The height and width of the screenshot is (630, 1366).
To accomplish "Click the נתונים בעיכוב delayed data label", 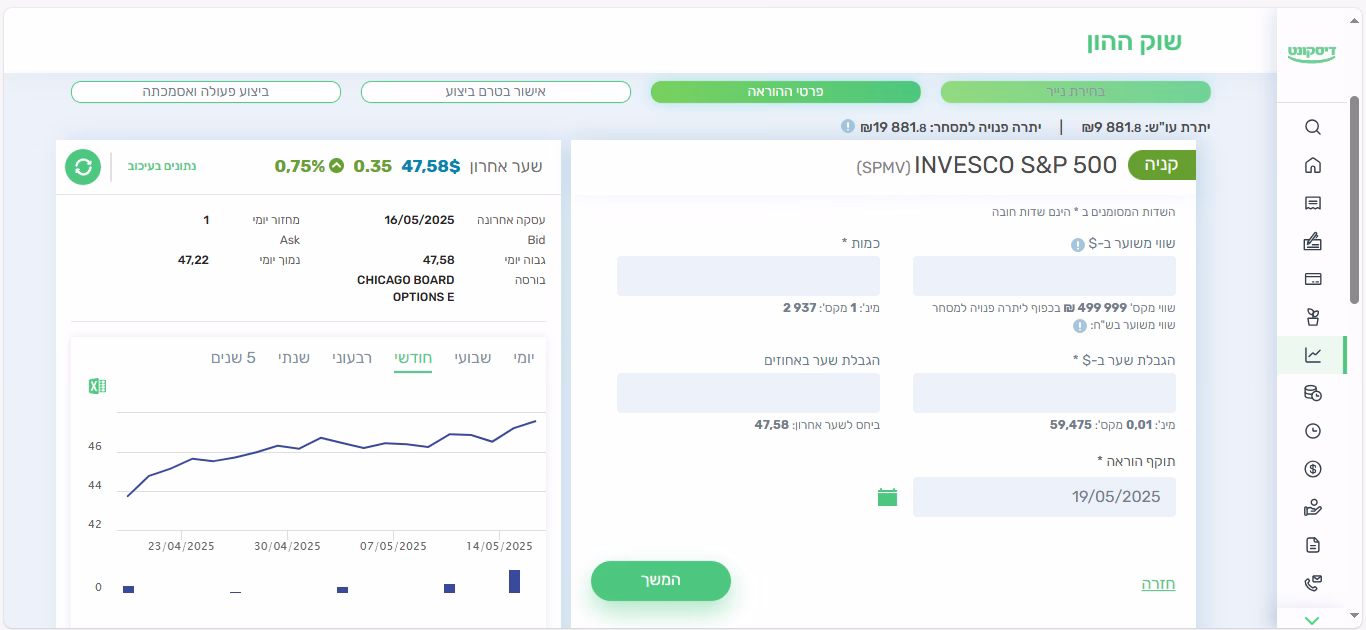I will point(162,166).
